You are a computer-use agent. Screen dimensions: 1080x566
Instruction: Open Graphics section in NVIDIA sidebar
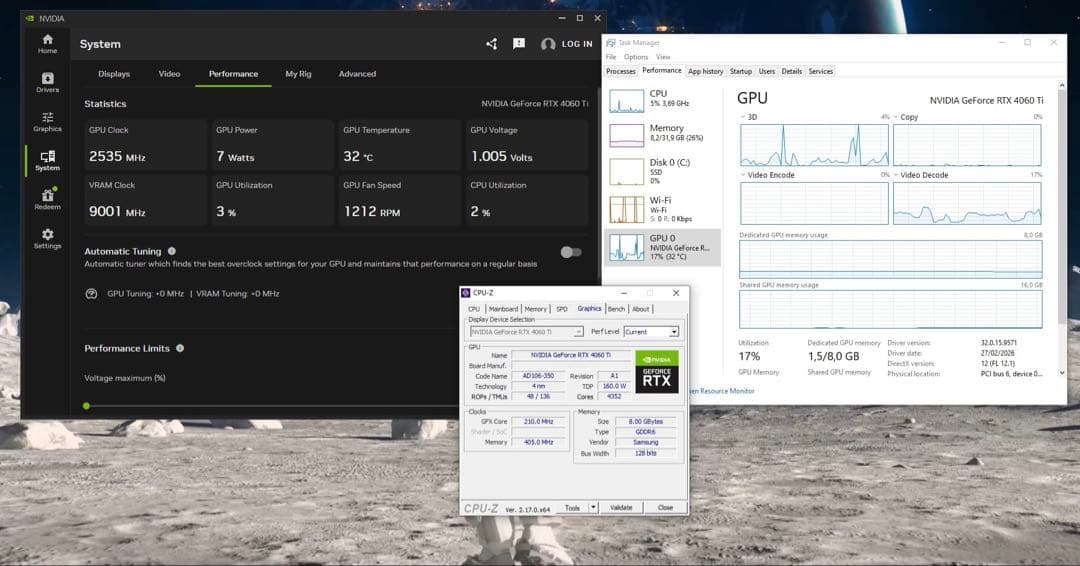[48, 122]
